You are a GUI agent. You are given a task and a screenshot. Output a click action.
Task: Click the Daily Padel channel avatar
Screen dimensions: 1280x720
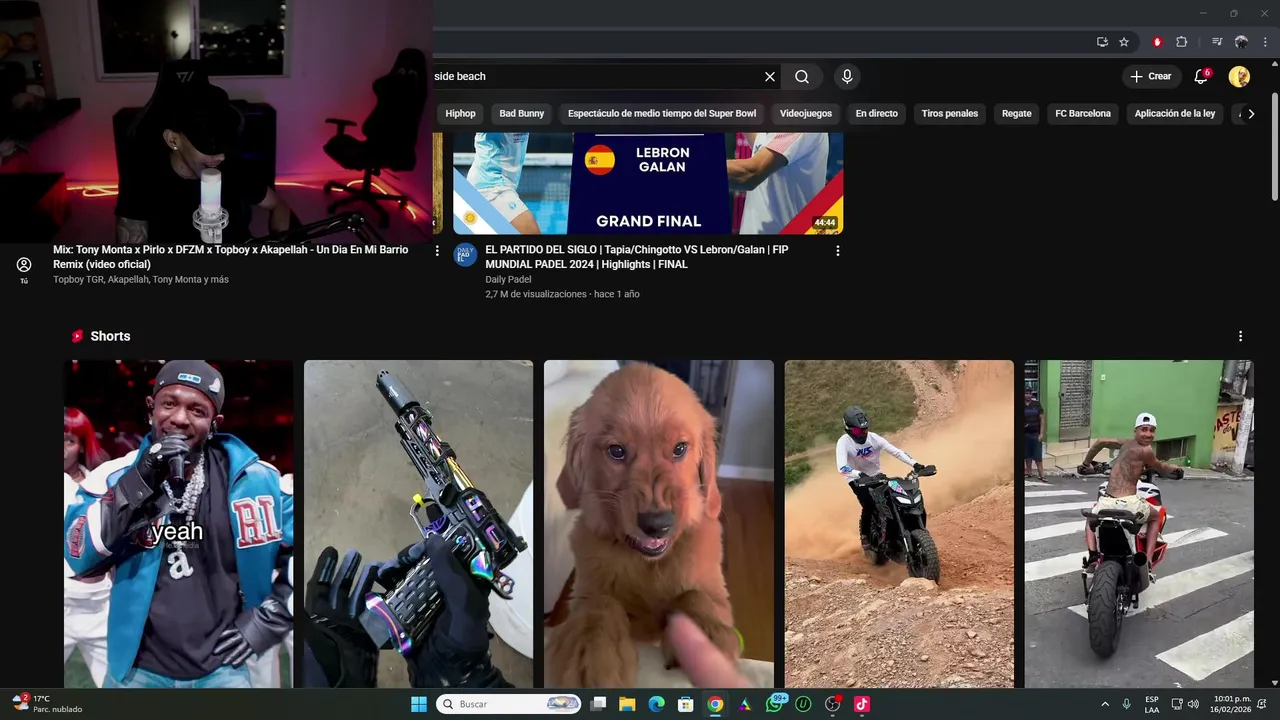click(465, 254)
